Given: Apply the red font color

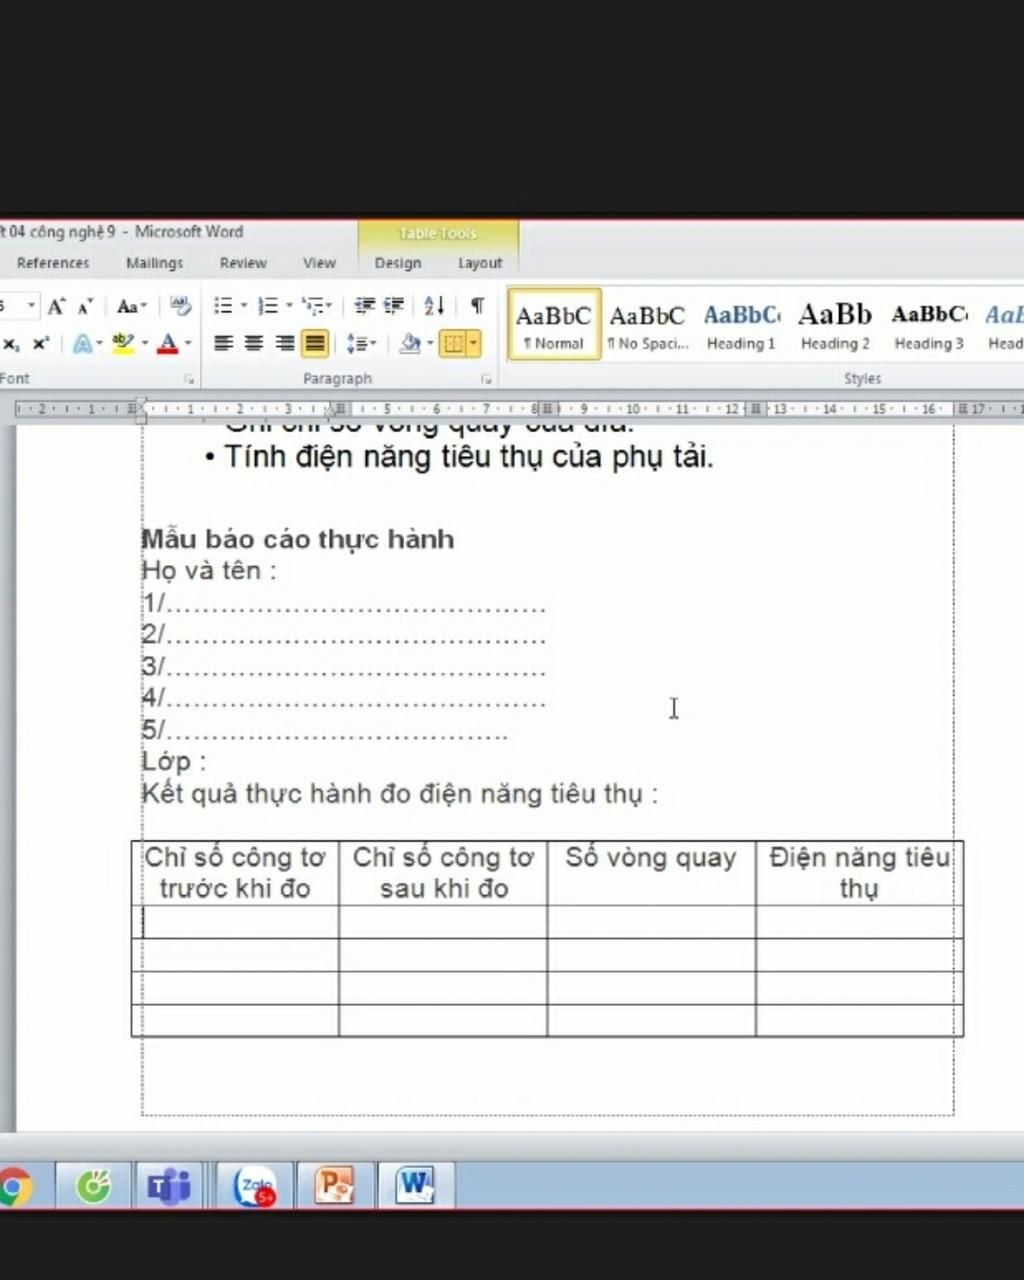Looking at the screenshot, I should (x=168, y=344).
